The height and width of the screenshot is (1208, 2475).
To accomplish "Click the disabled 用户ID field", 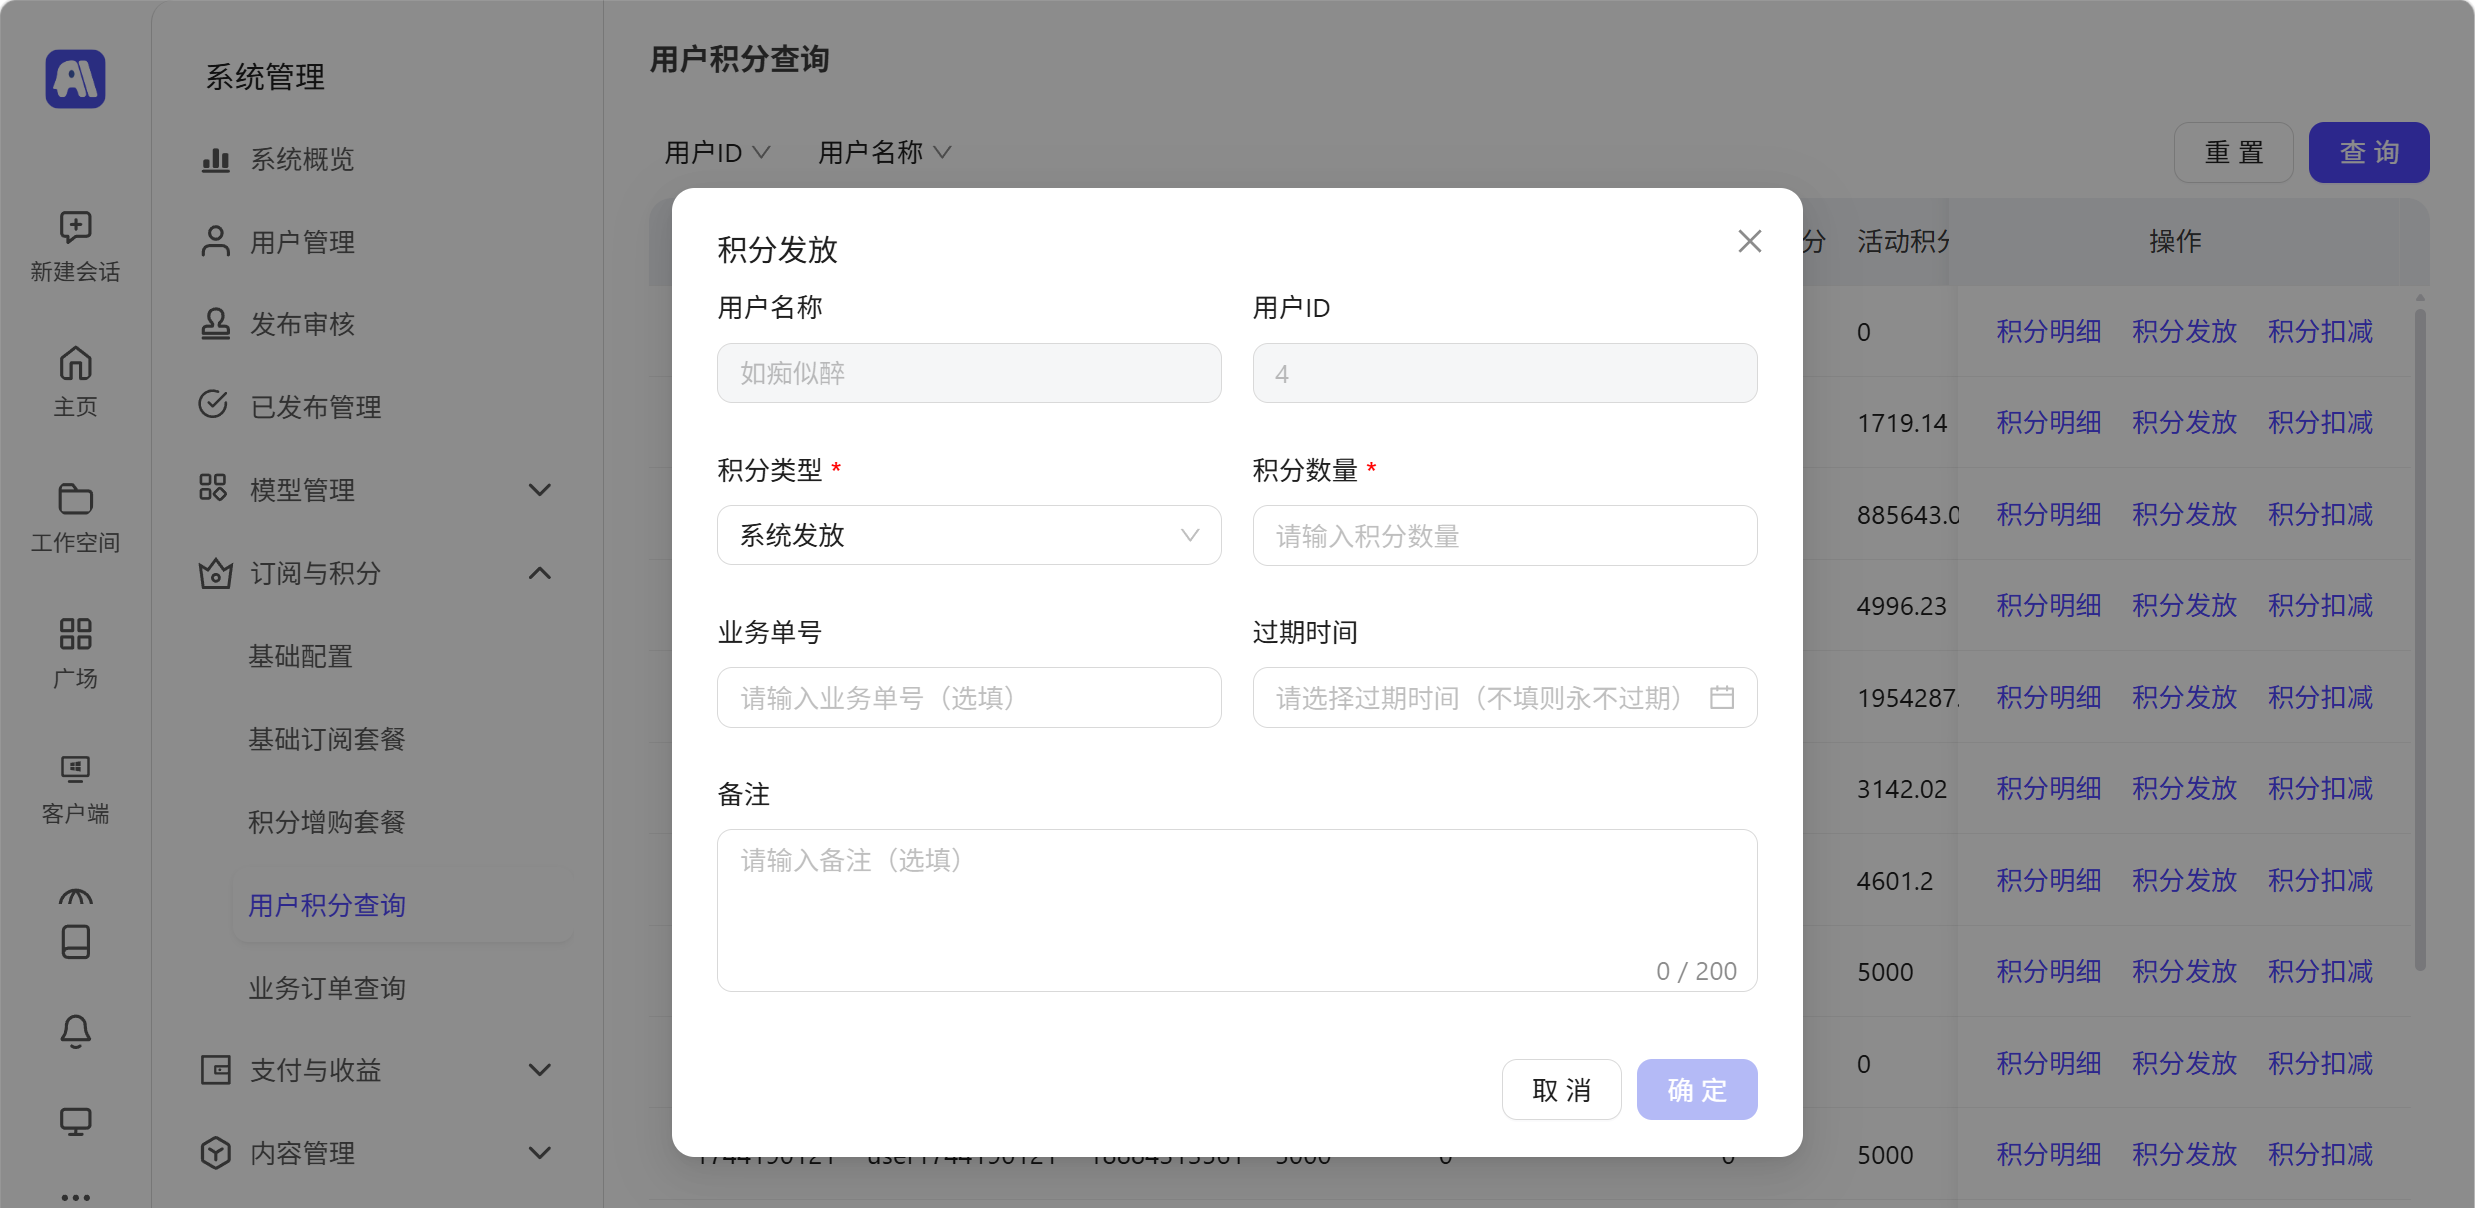I will point(1505,373).
